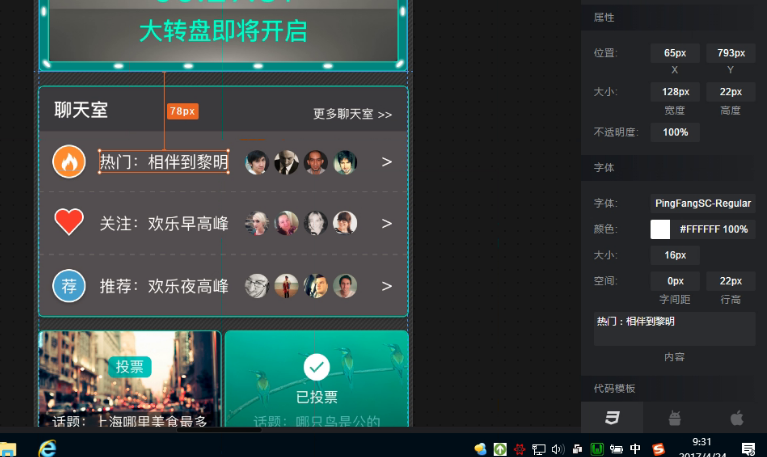Select the Apple iOS code template tab
Image resolution: width=767 pixels, height=457 pixels.
pos(736,418)
